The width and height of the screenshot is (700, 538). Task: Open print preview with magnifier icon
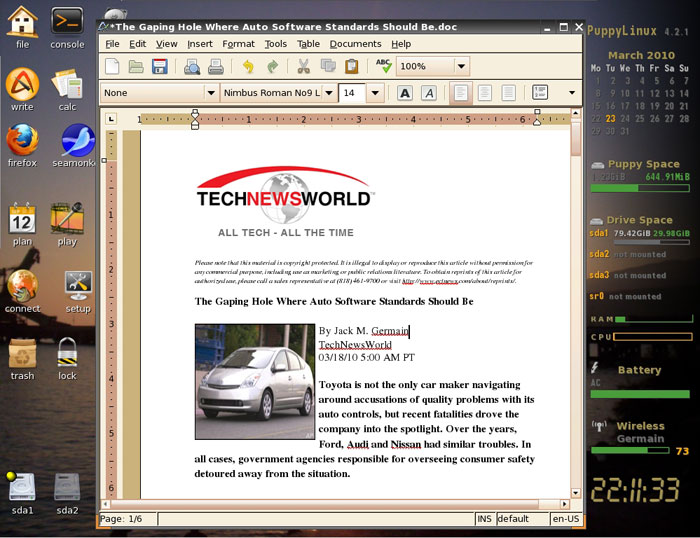(x=192, y=67)
